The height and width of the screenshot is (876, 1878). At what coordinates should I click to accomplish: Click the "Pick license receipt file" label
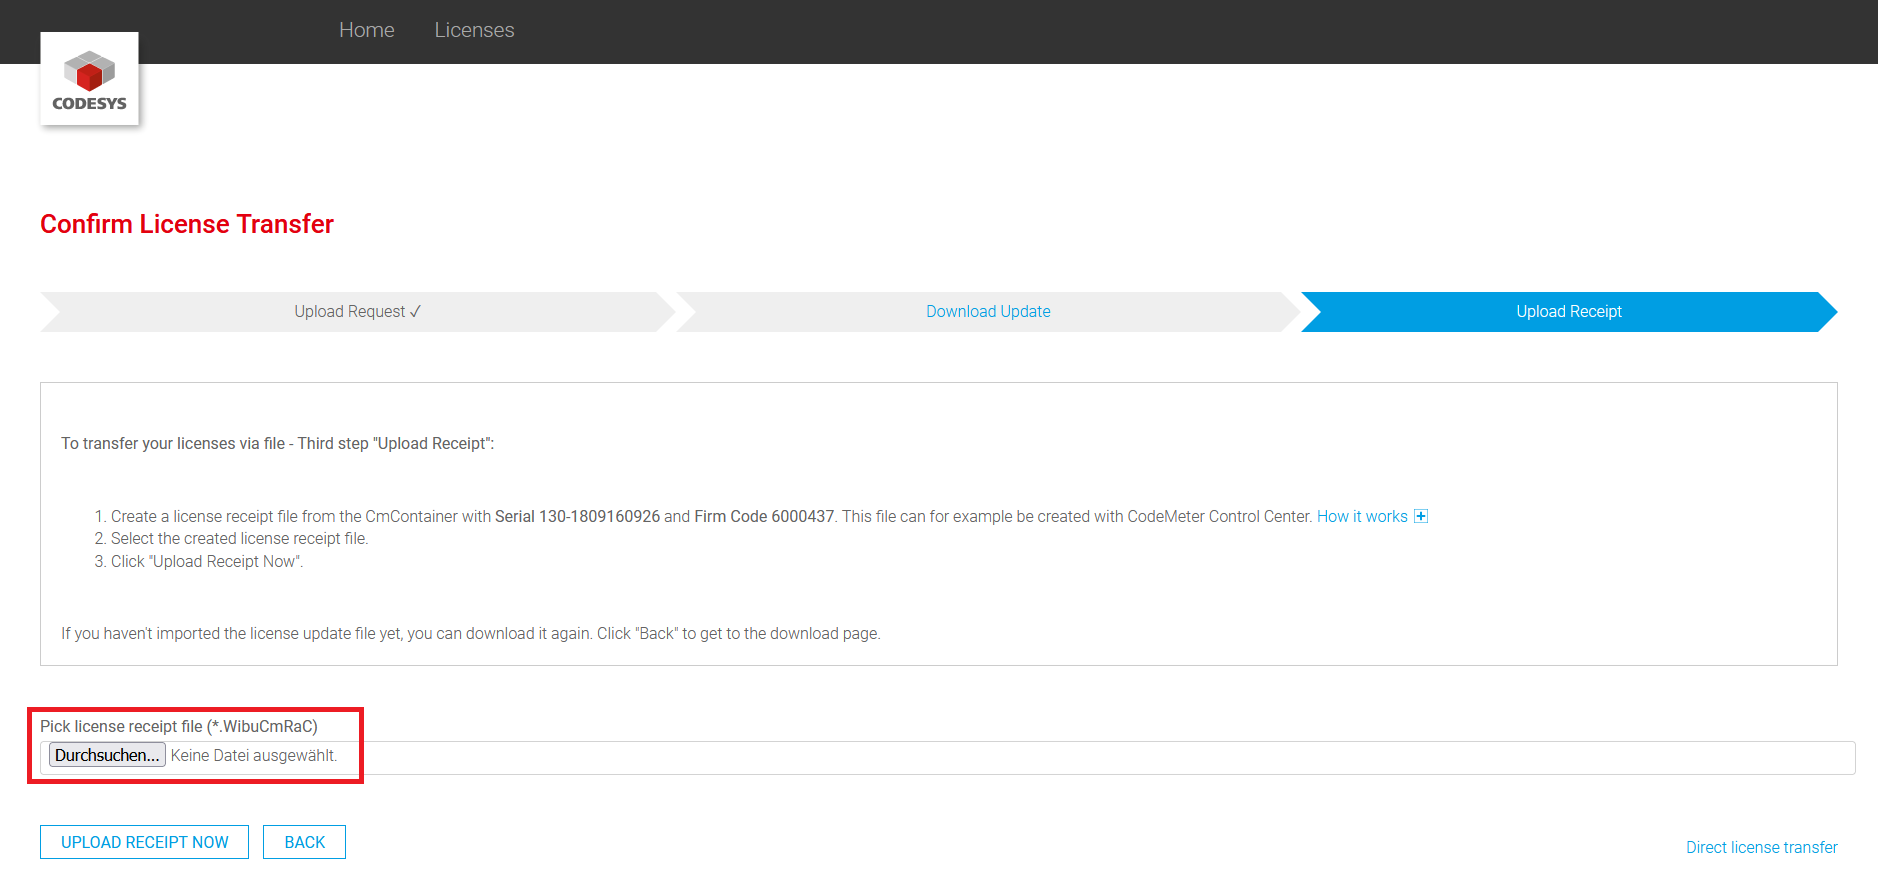pyautogui.click(x=179, y=727)
